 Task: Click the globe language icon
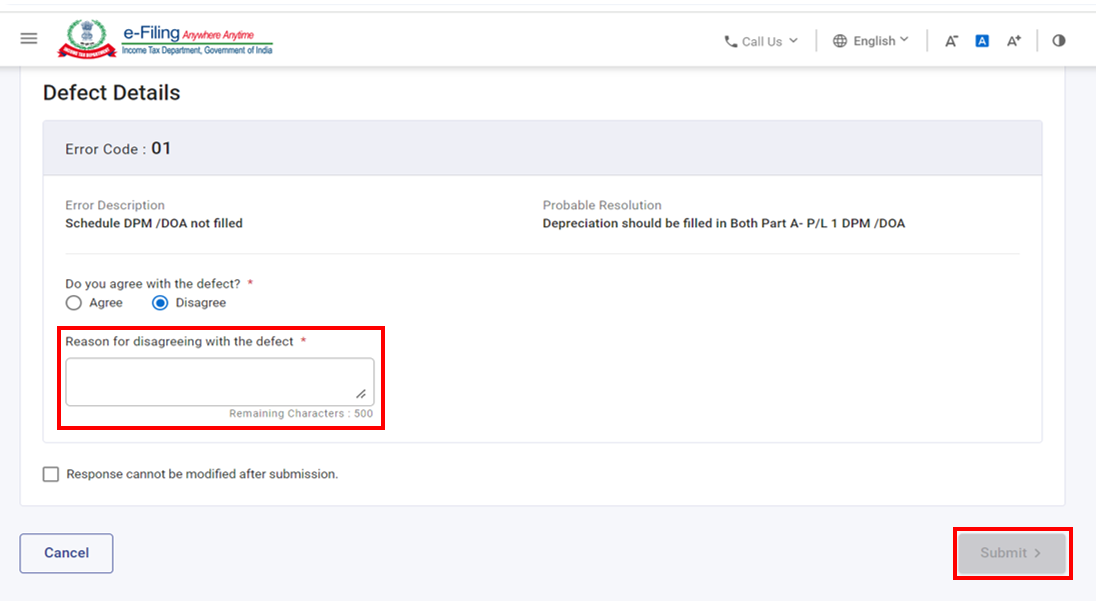tap(840, 41)
